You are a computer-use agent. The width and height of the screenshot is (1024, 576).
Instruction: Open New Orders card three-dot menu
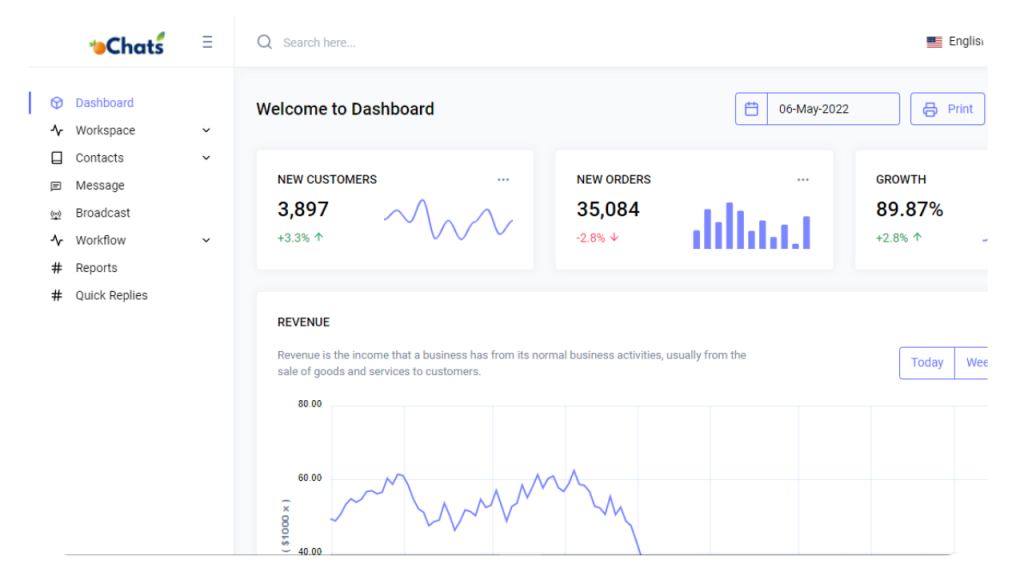[803, 180]
